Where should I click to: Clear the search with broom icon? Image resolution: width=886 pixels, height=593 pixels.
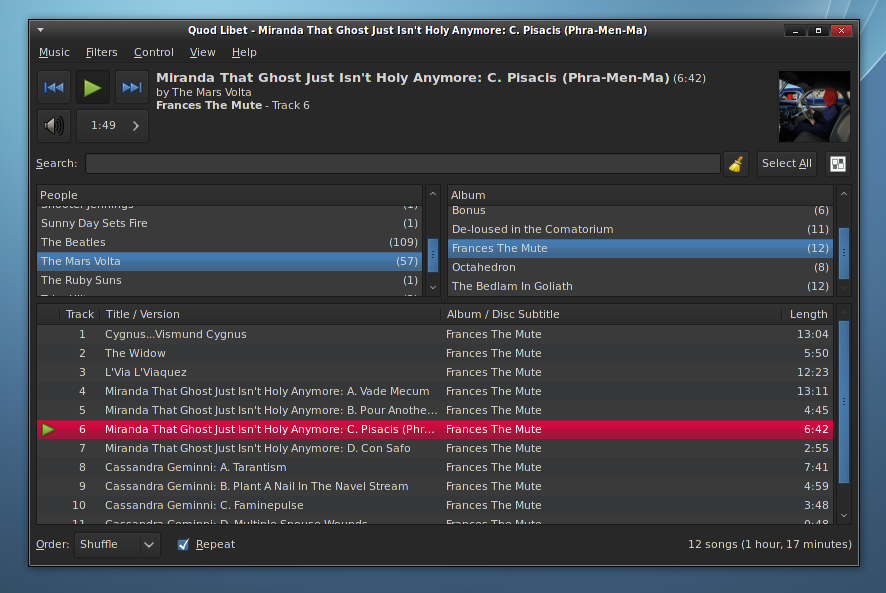tap(736, 164)
